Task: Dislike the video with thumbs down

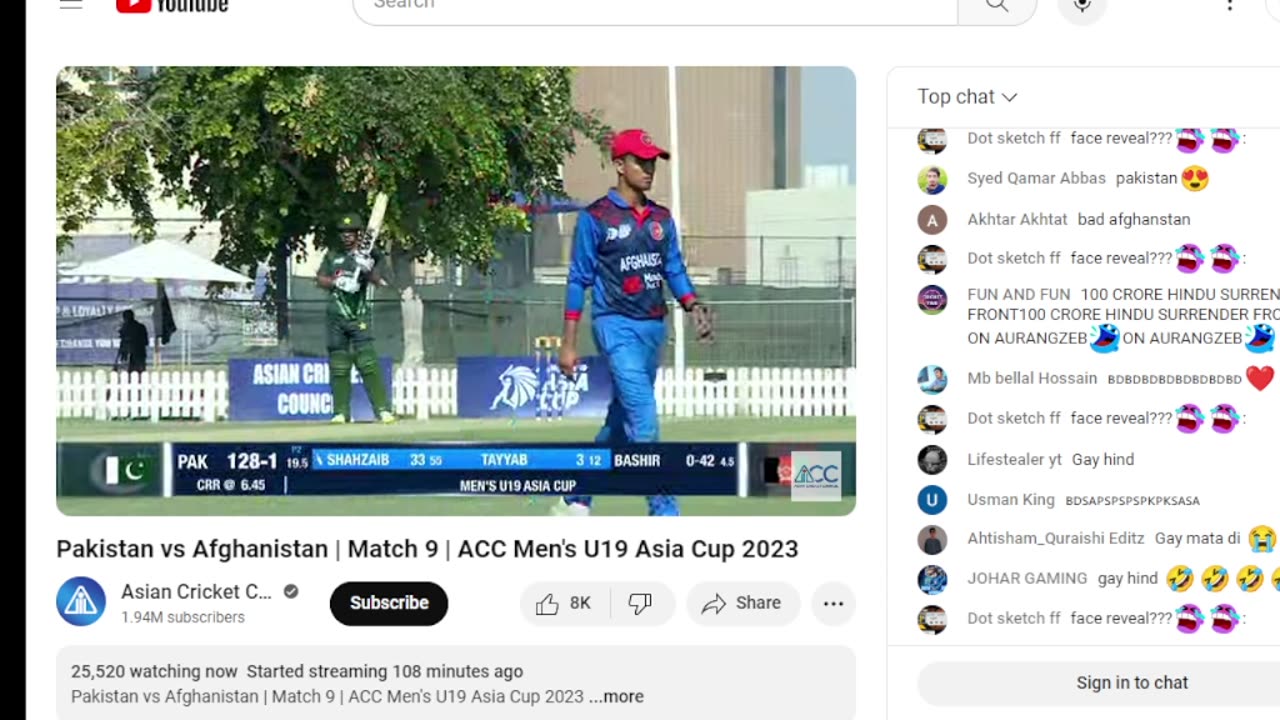Action: (640, 604)
